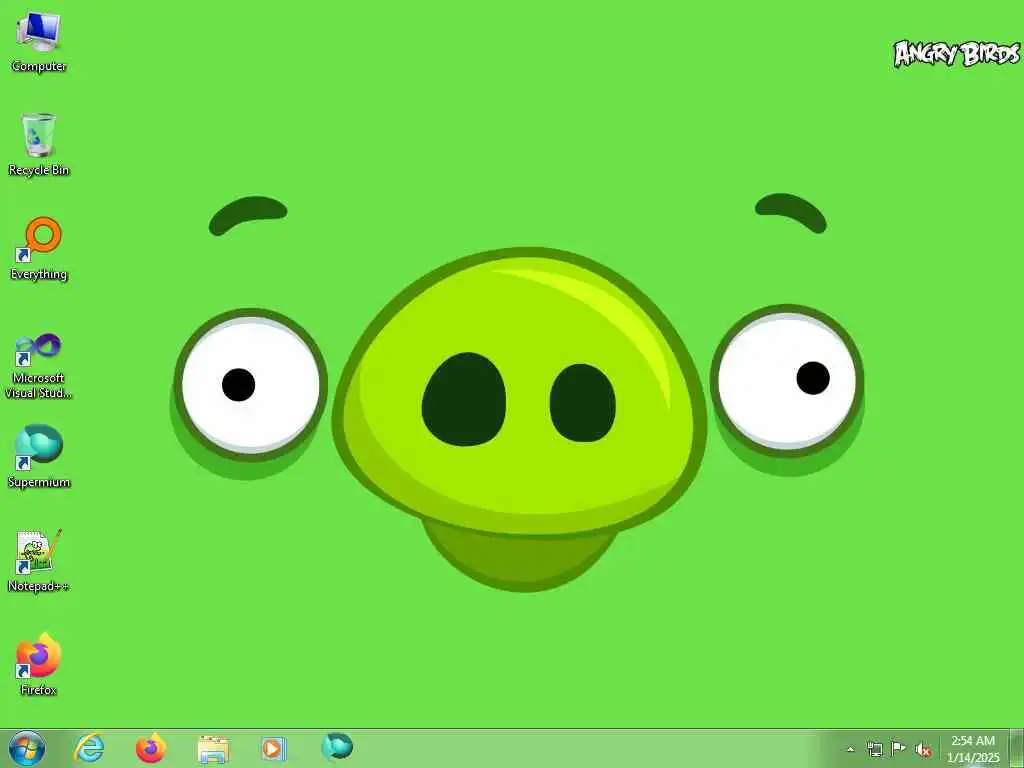Select the Recycle Bin desktop icon

(39, 145)
